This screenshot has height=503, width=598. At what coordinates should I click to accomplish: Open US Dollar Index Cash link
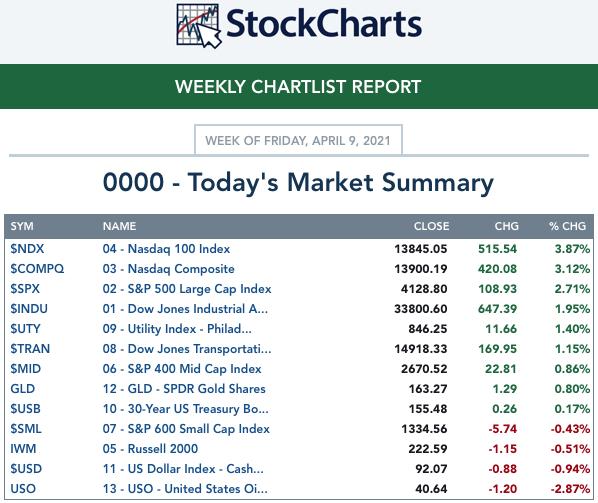pos(183,469)
